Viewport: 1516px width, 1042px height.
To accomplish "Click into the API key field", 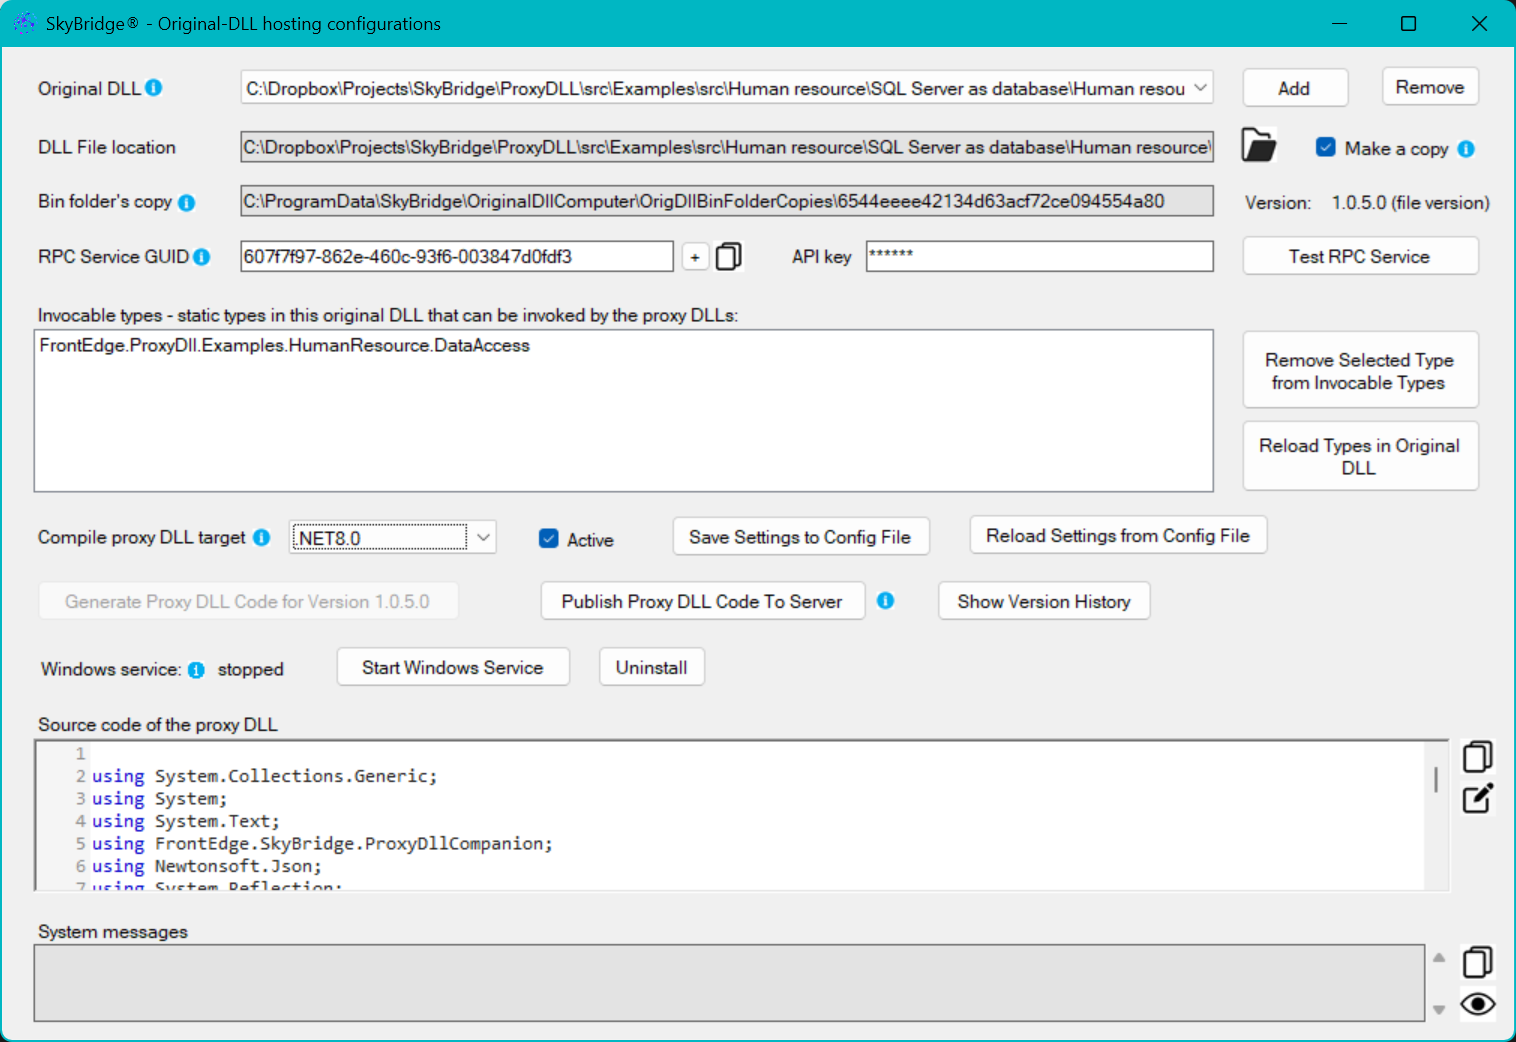I will [x=1040, y=256].
